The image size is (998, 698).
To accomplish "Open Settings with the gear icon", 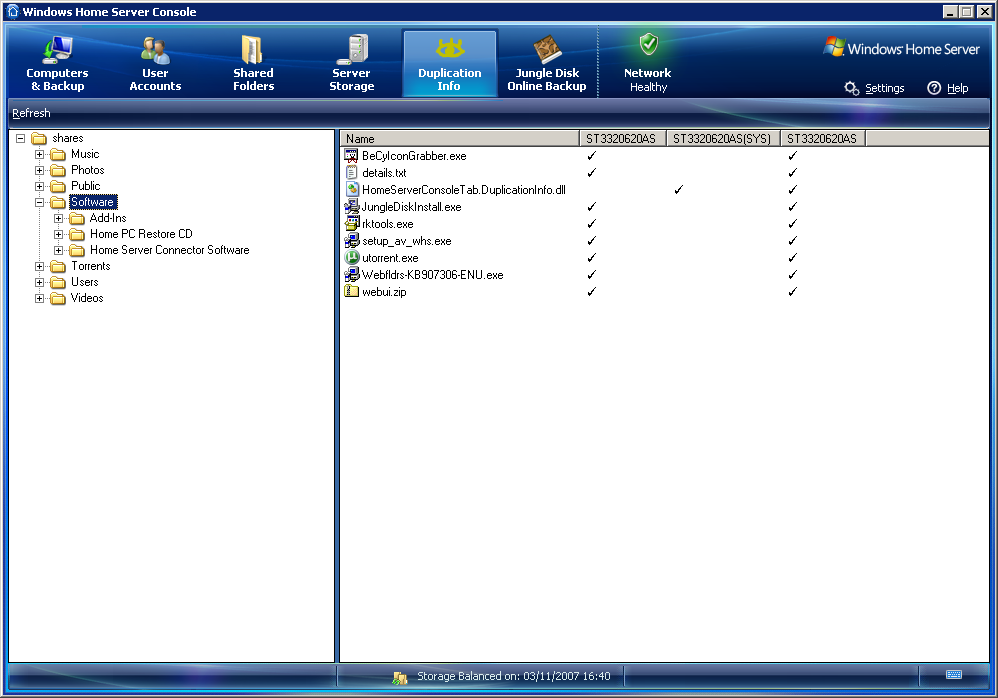I will [852, 88].
